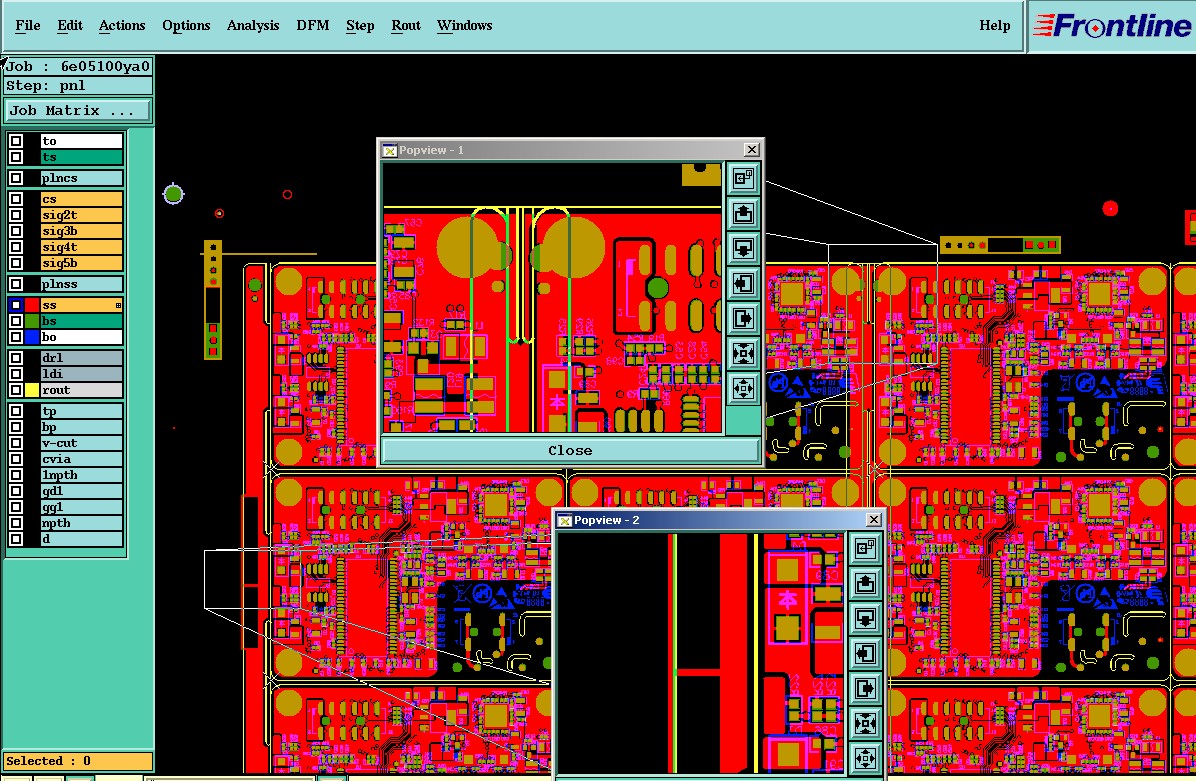This screenshot has width=1196, height=781.
Task: Pan right in Popview 1
Action: click(x=743, y=318)
